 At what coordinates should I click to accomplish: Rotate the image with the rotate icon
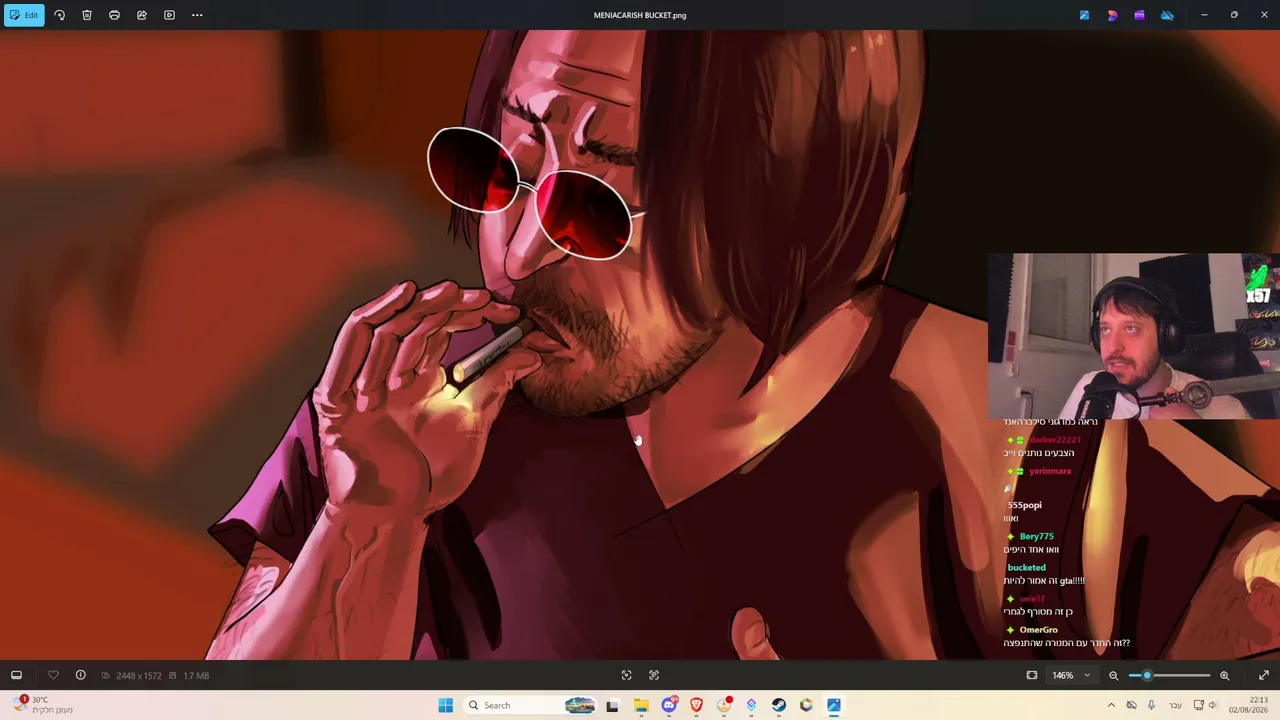[x=59, y=15]
